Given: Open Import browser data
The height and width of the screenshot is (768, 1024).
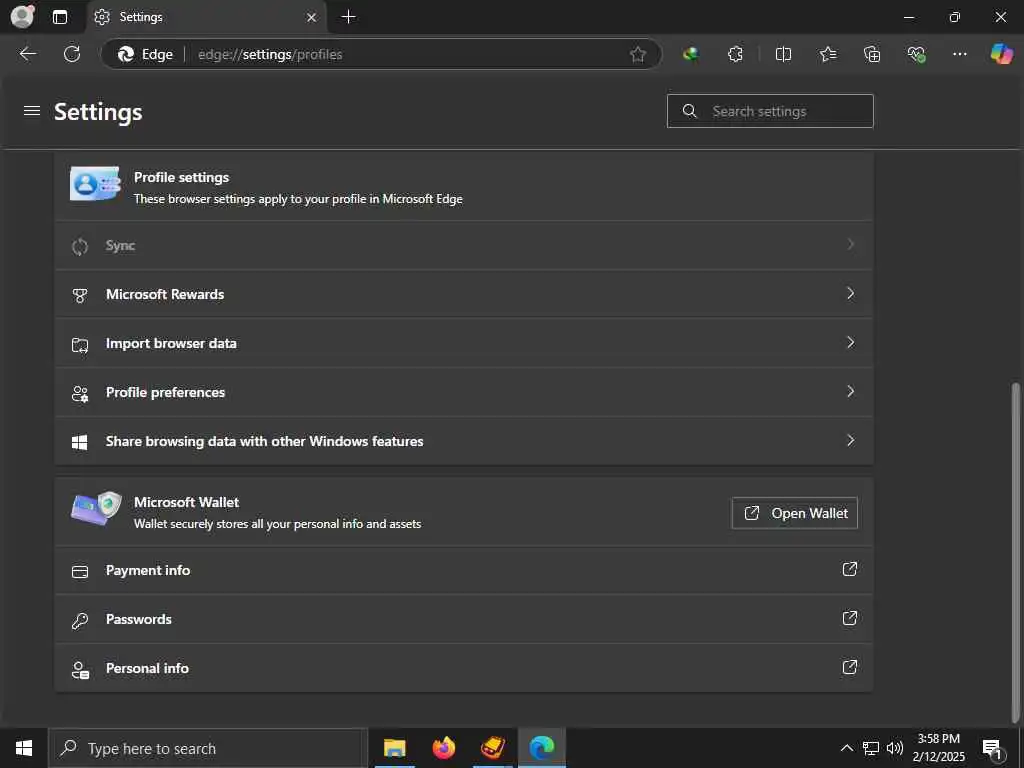Looking at the screenshot, I should (x=464, y=344).
